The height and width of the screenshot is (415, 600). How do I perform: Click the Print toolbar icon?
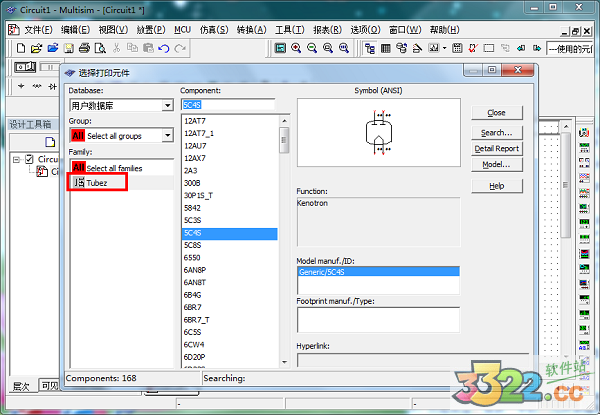[x=84, y=48]
